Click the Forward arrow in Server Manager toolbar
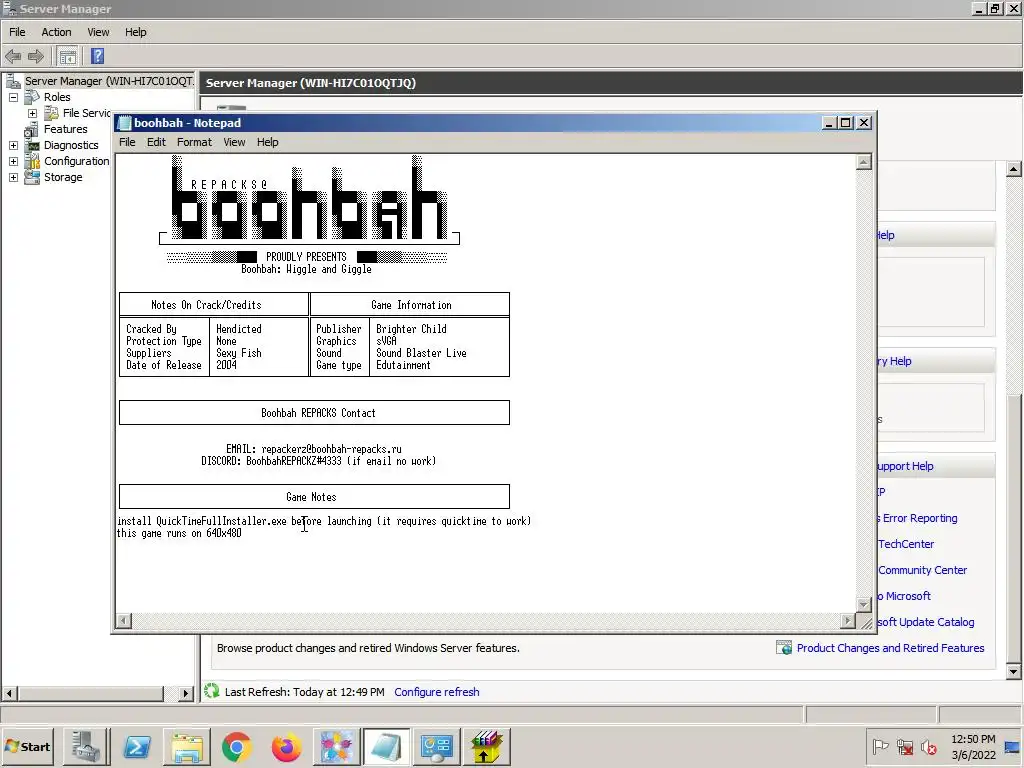The height and width of the screenshot is (768, 1024). click(x=36, y=56)
